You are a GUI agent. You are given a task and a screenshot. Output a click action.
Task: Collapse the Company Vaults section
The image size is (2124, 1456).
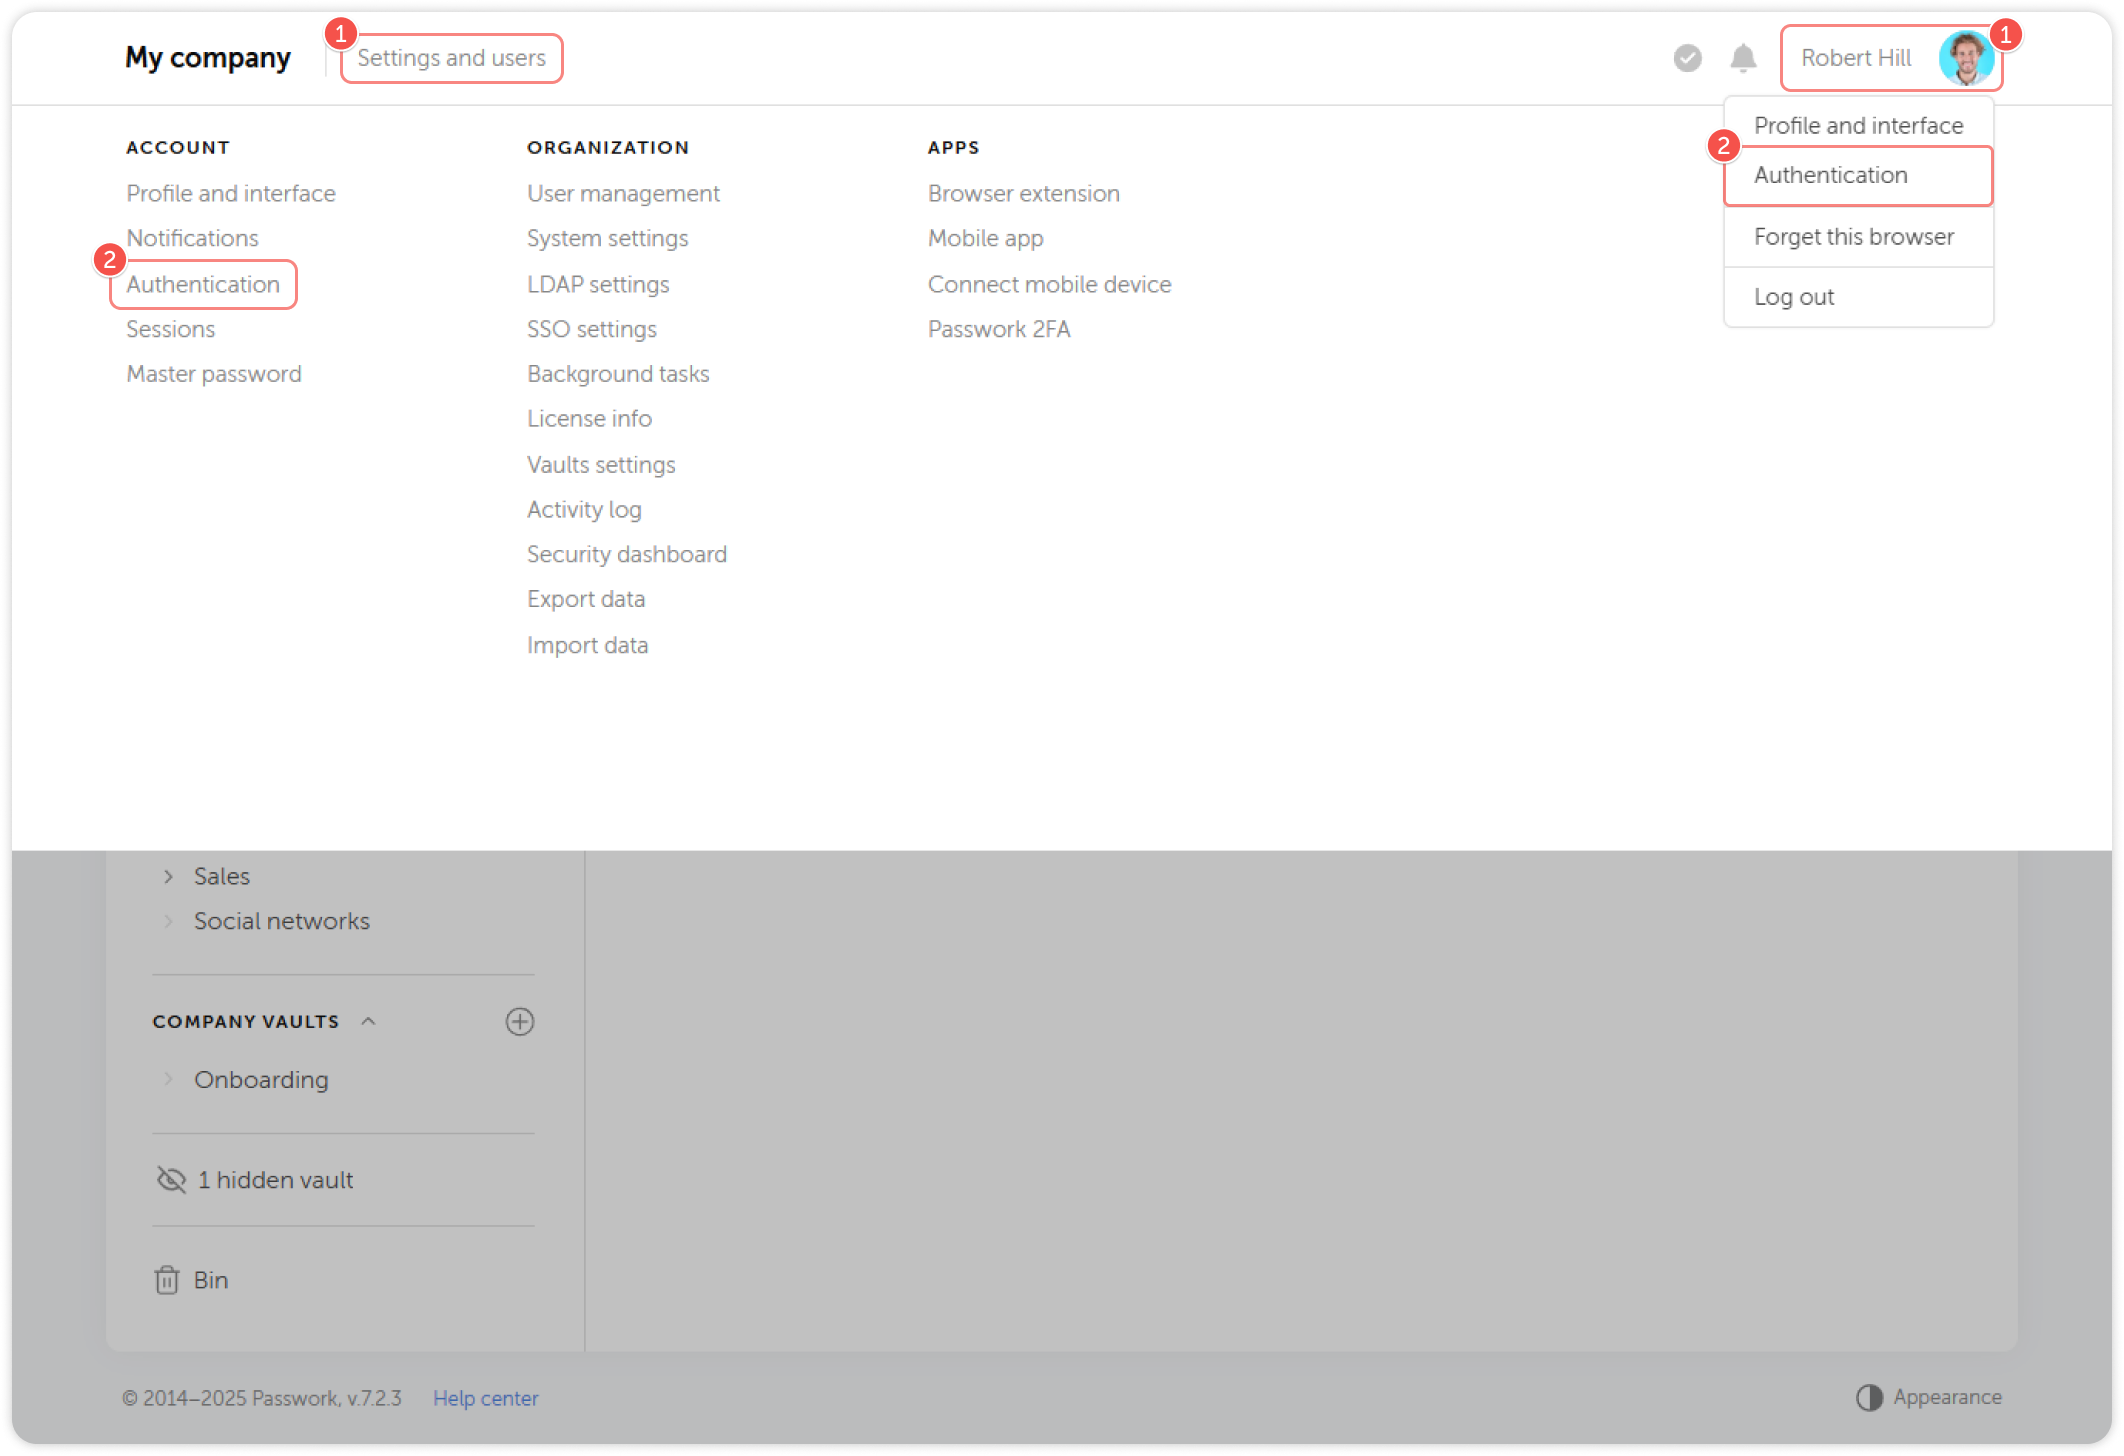(369, 1021)
